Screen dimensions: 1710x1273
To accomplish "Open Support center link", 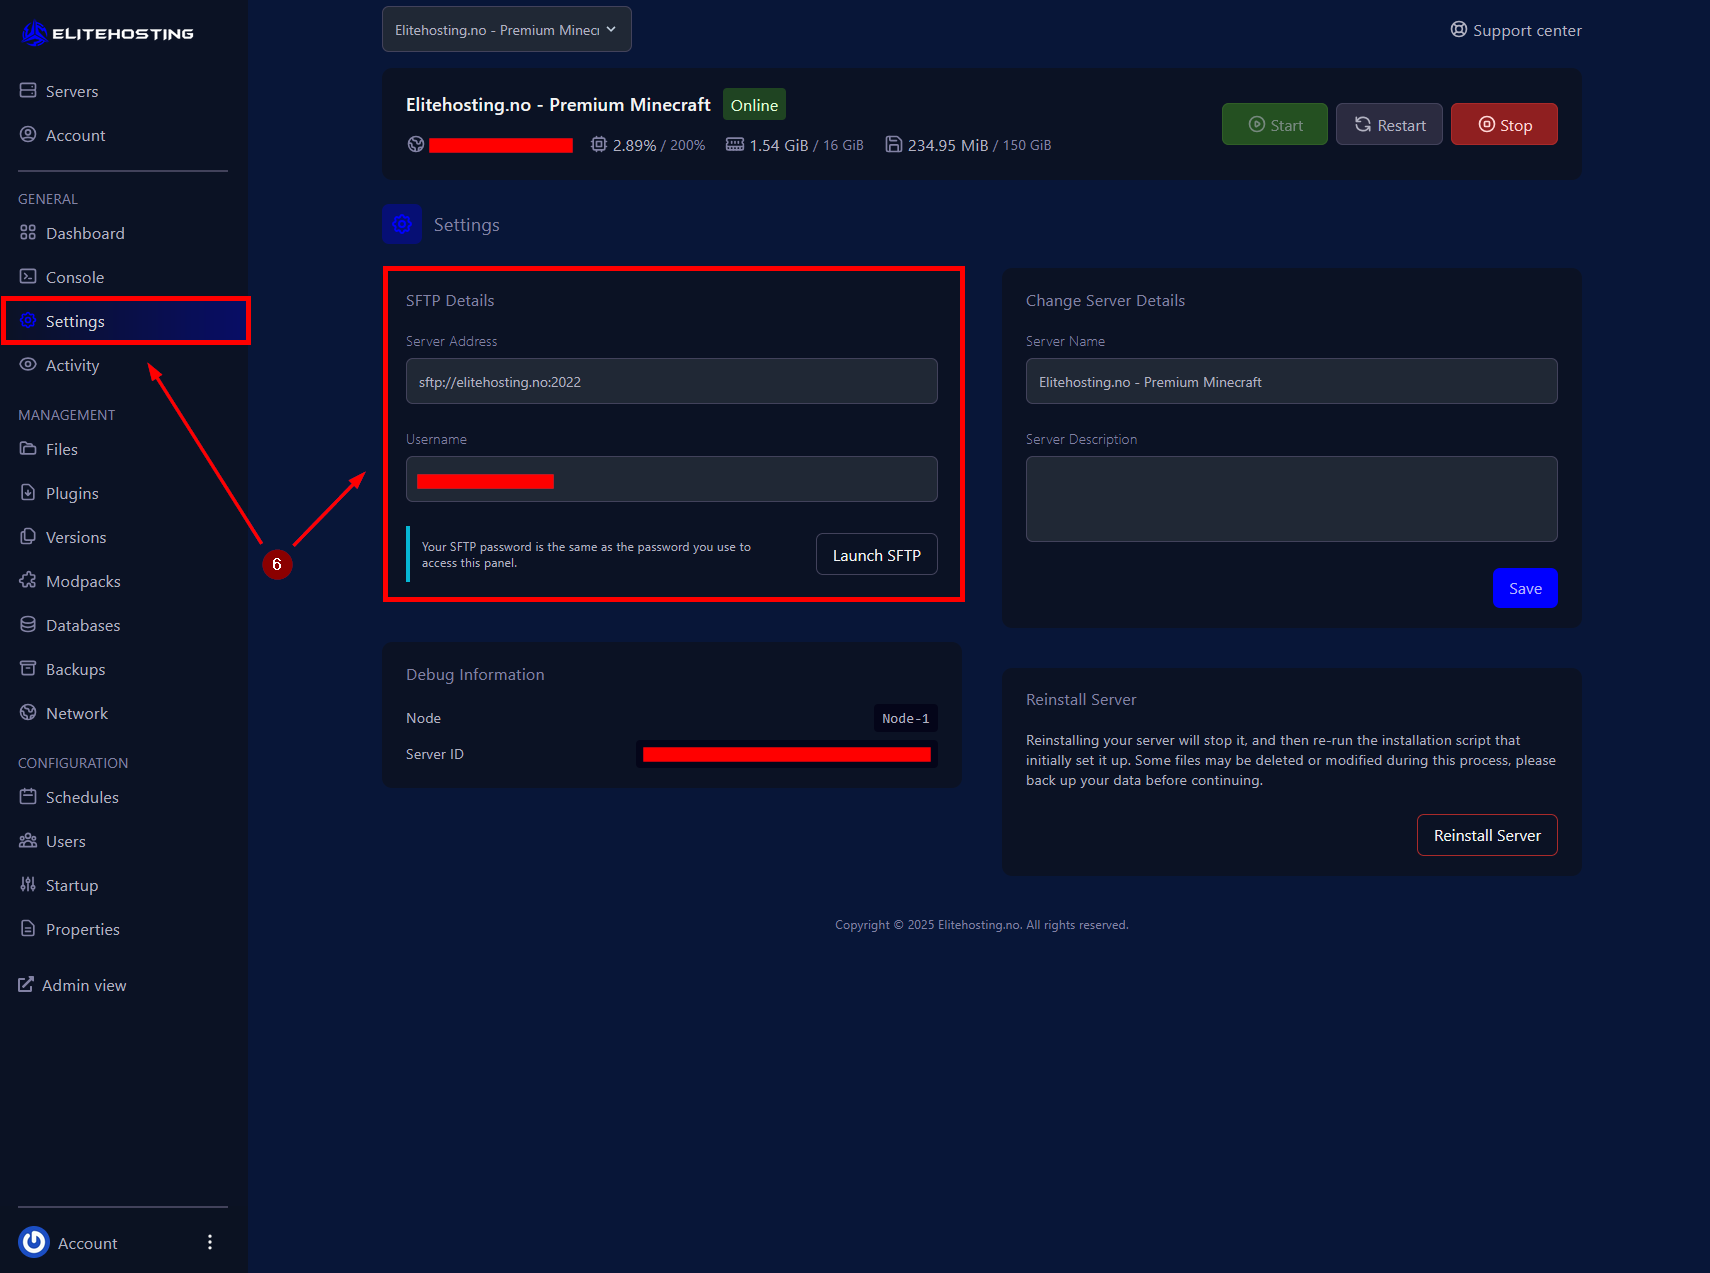I will coord(1516,30).
